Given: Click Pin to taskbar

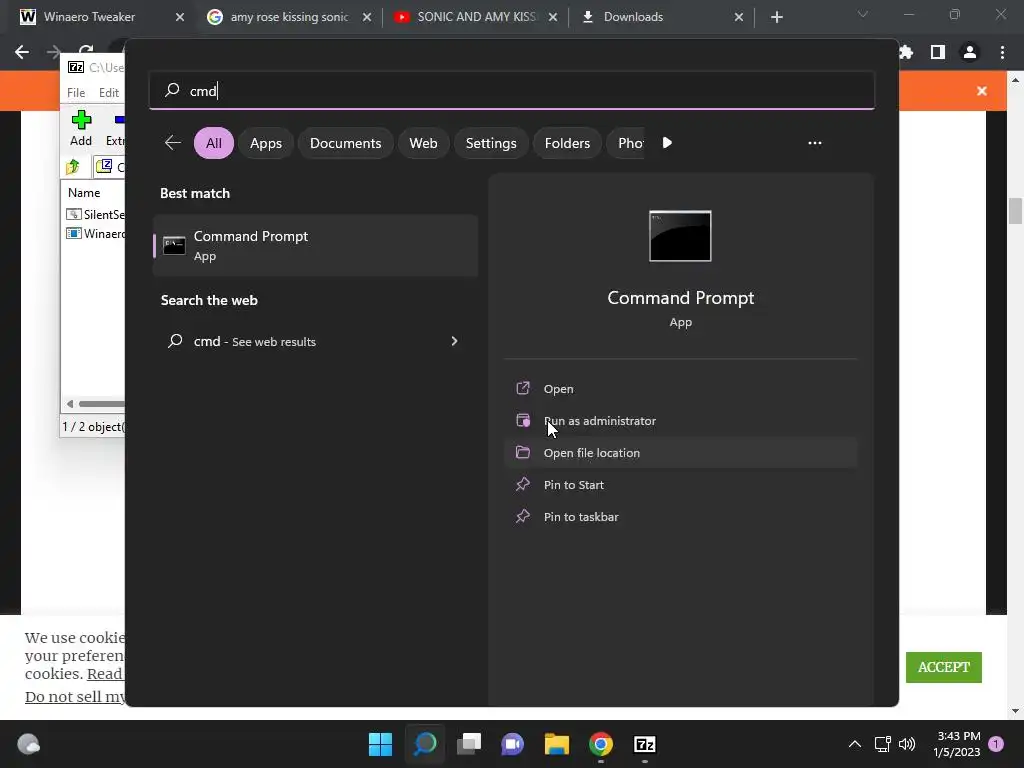Looking at the screenshot, I should tap(680, 517).
